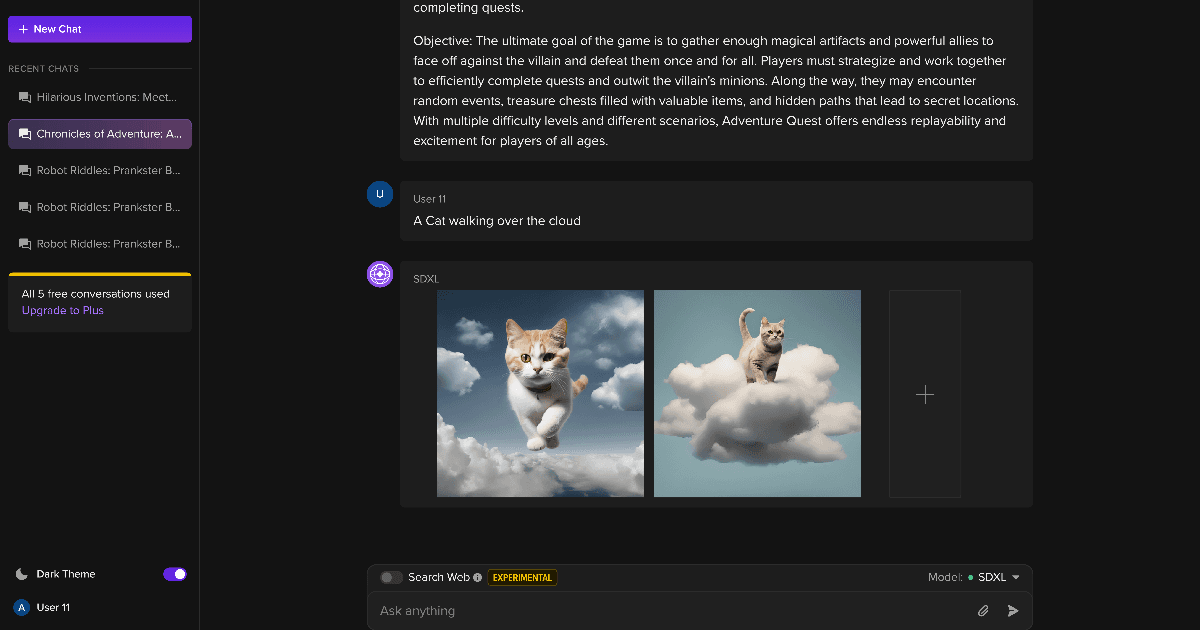Click the Ask anything input field
1200x630 pixels.
click(x=600, y=610)
